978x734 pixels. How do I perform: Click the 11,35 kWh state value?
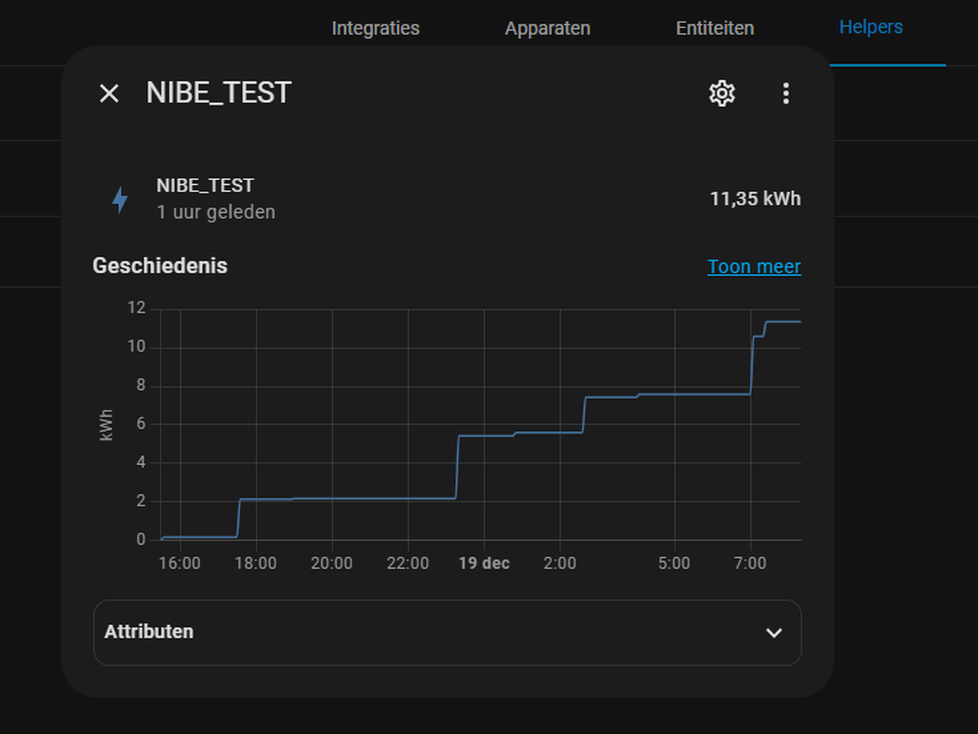pyautogui.click(x=755, y=198)
